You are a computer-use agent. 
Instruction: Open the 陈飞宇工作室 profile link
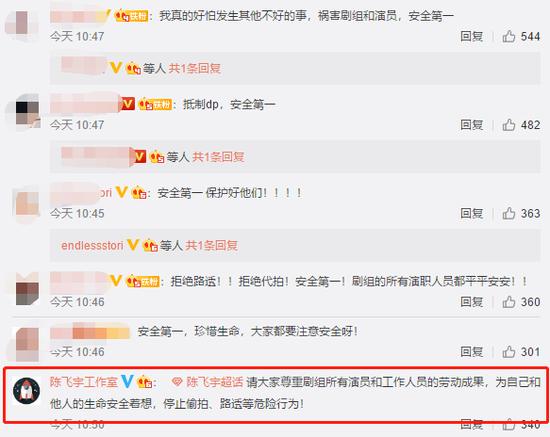(83, 382)
